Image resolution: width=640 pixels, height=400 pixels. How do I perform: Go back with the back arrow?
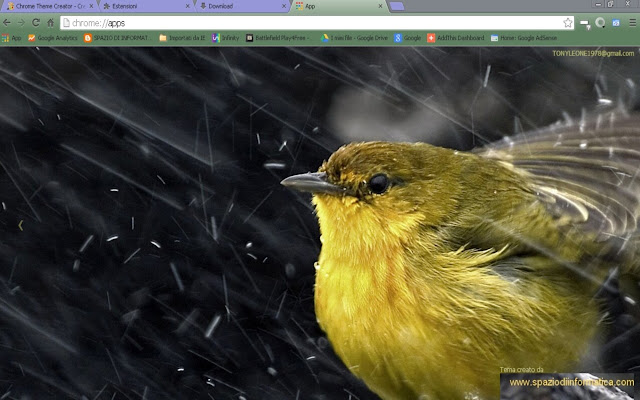point(7,23)
